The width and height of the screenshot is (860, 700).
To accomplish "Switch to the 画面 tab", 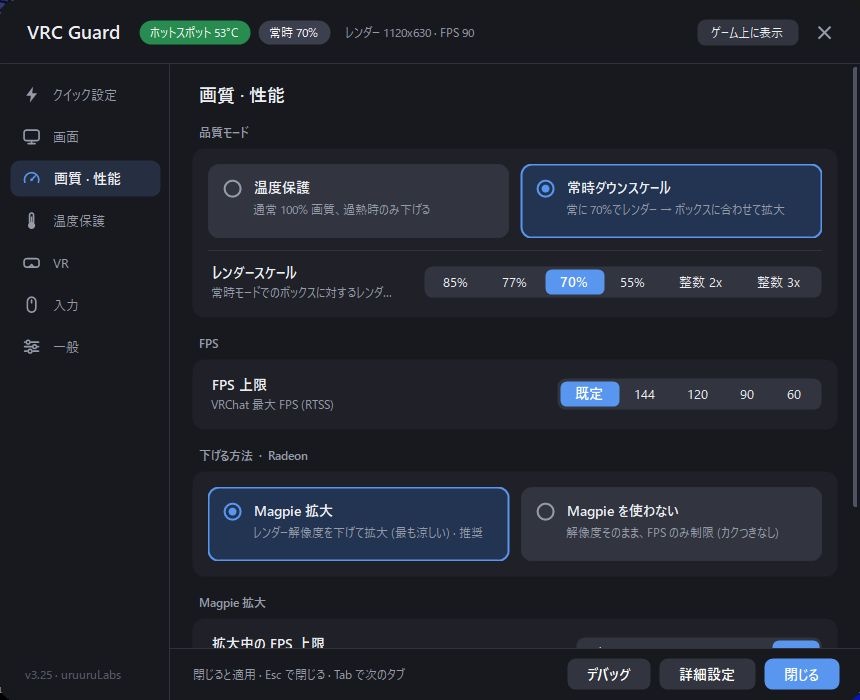I will [x=86, y=137].
